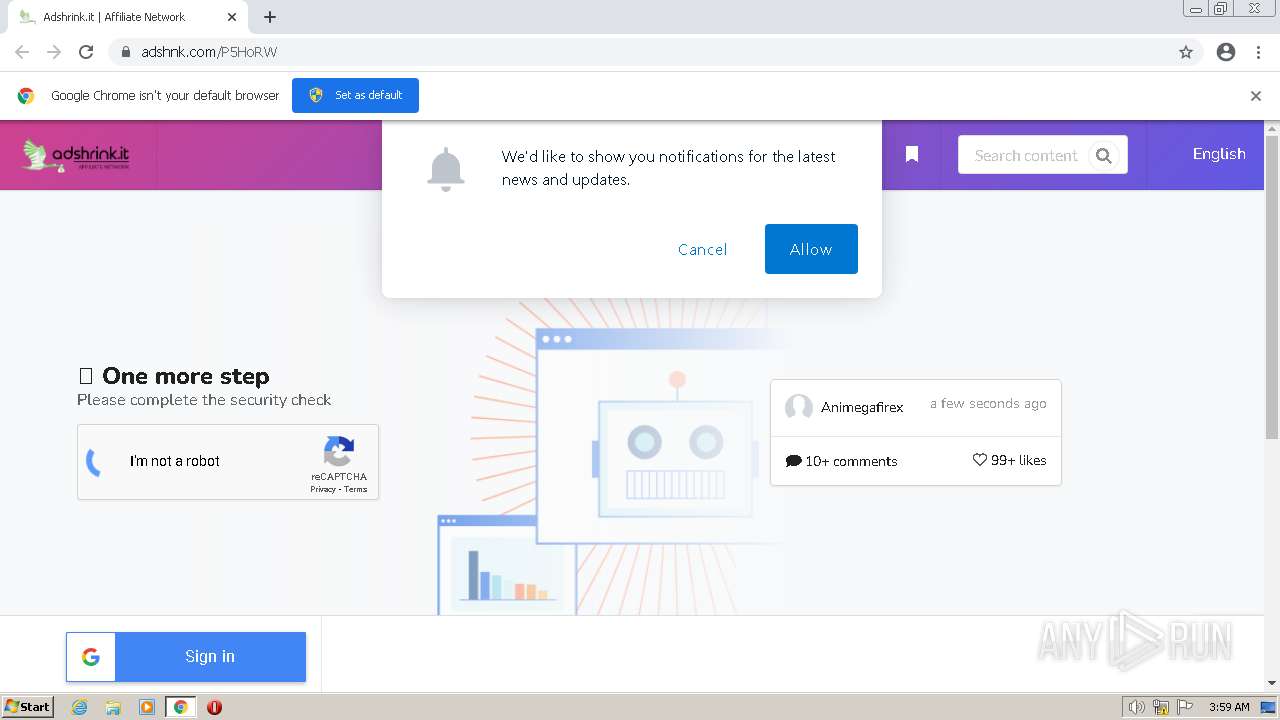Click the browser forward arrow
Image resolution: width=1280 pixels, height=720 pixels.
point(54,52)
